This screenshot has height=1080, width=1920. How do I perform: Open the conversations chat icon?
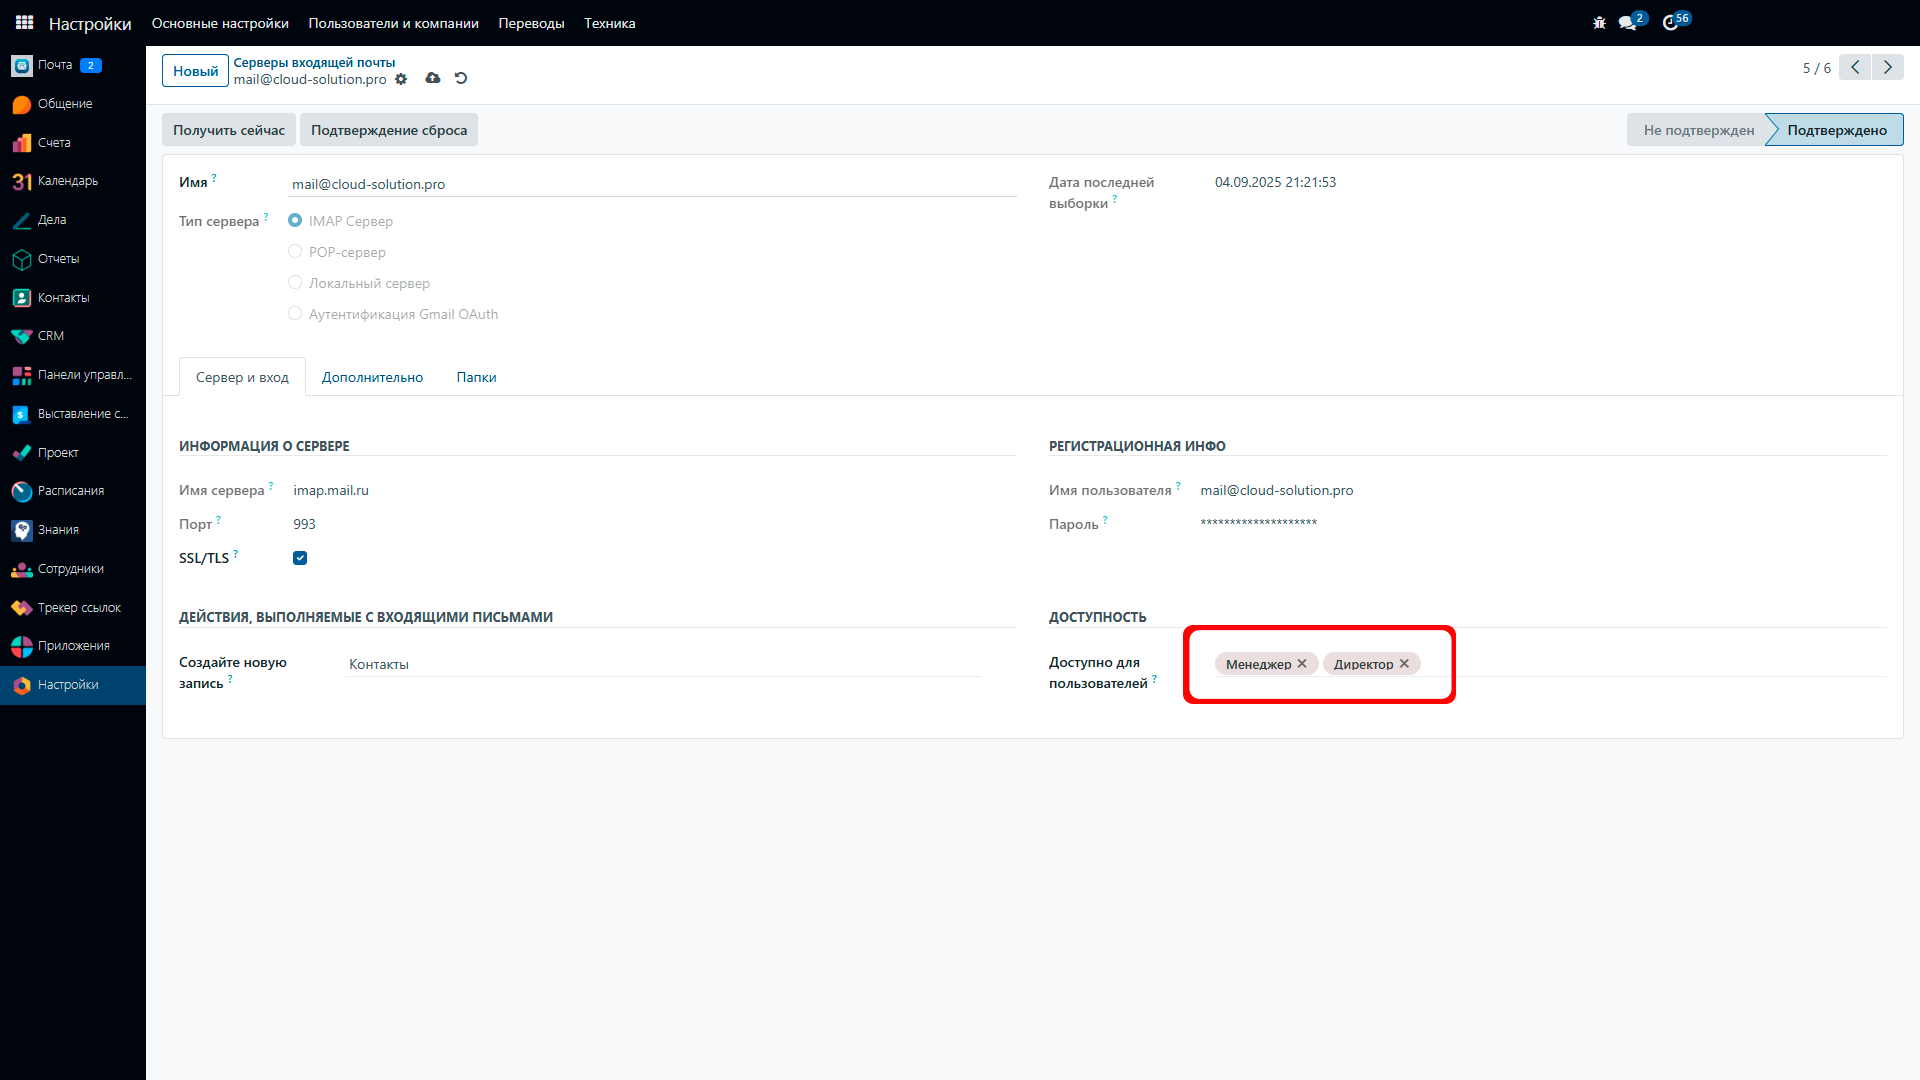(x=1627, y=23)
